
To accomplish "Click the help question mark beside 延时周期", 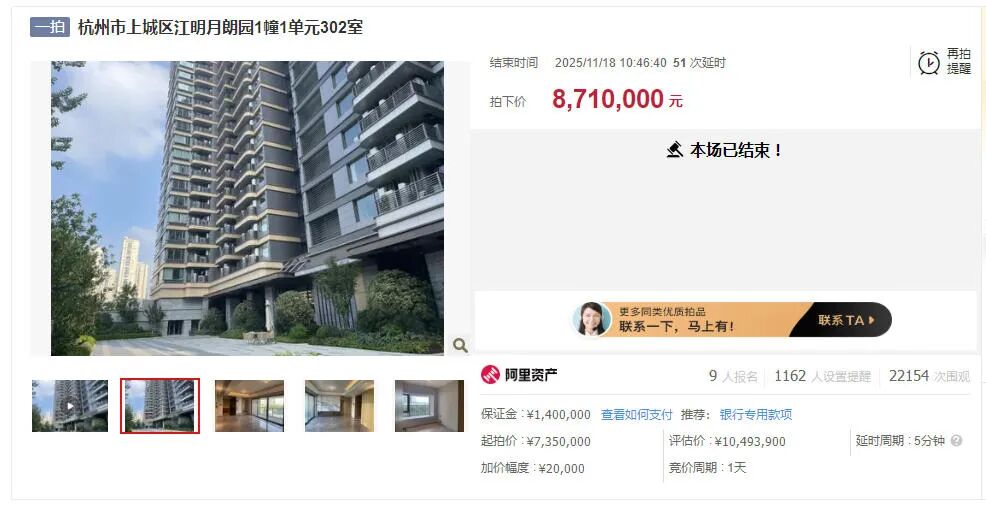I will point(956,440).
